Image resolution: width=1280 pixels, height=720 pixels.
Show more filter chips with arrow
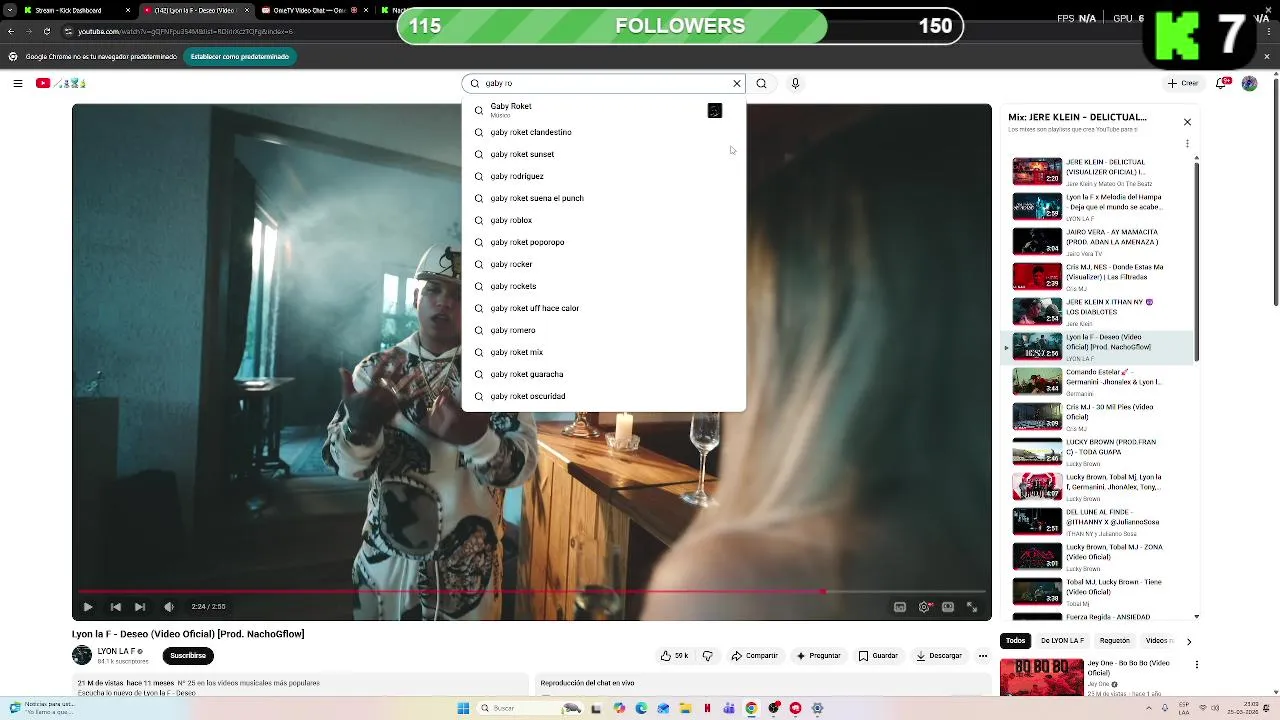click(1189, 642)
